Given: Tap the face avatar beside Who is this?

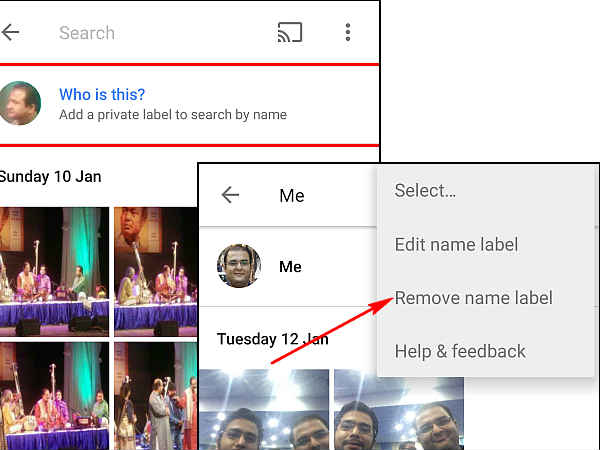Looking at the screenshot, I should 19,104.
